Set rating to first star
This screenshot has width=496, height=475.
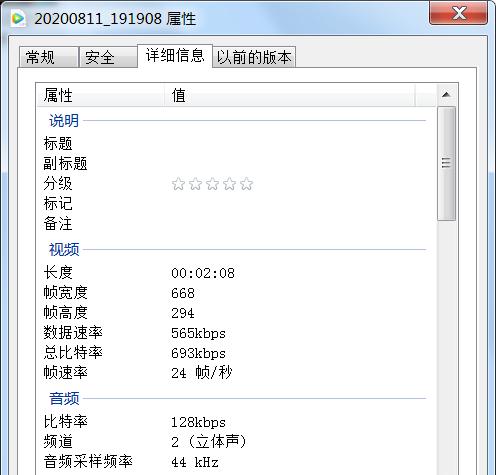point(178,184)
